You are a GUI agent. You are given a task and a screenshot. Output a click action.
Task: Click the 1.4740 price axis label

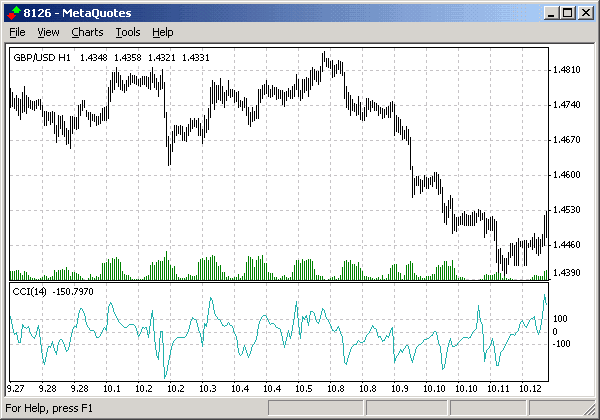point(567,105)
